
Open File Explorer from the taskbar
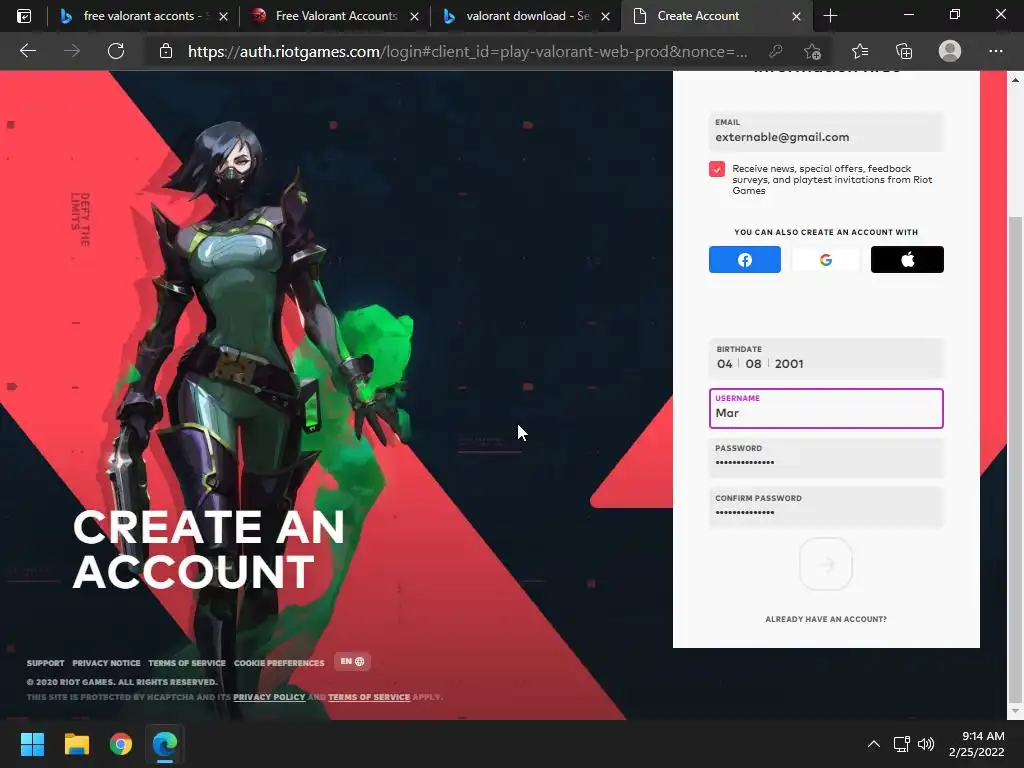(x=76, y=744)
